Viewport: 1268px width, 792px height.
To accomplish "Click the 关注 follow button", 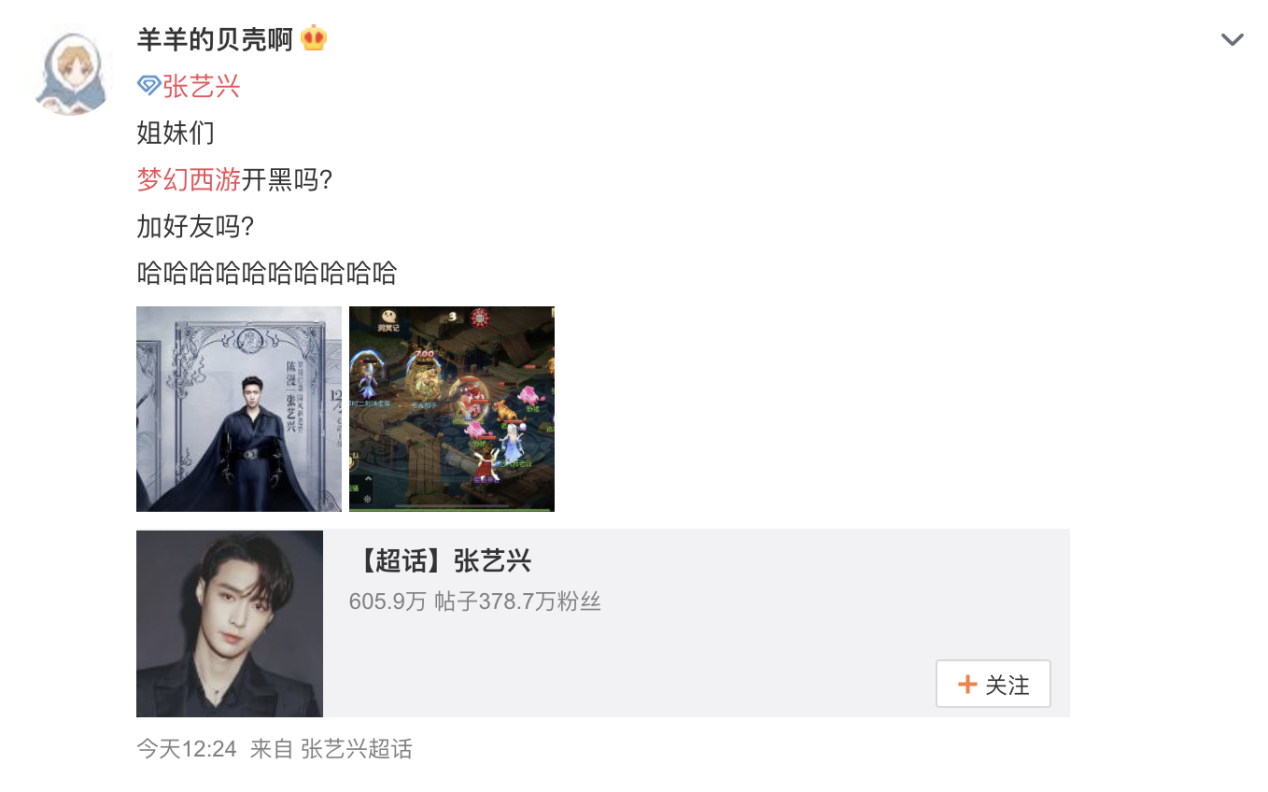I will [x=993, y=684].
